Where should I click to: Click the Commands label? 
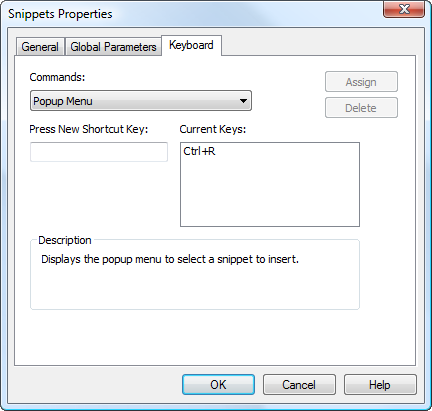point(57,77)
